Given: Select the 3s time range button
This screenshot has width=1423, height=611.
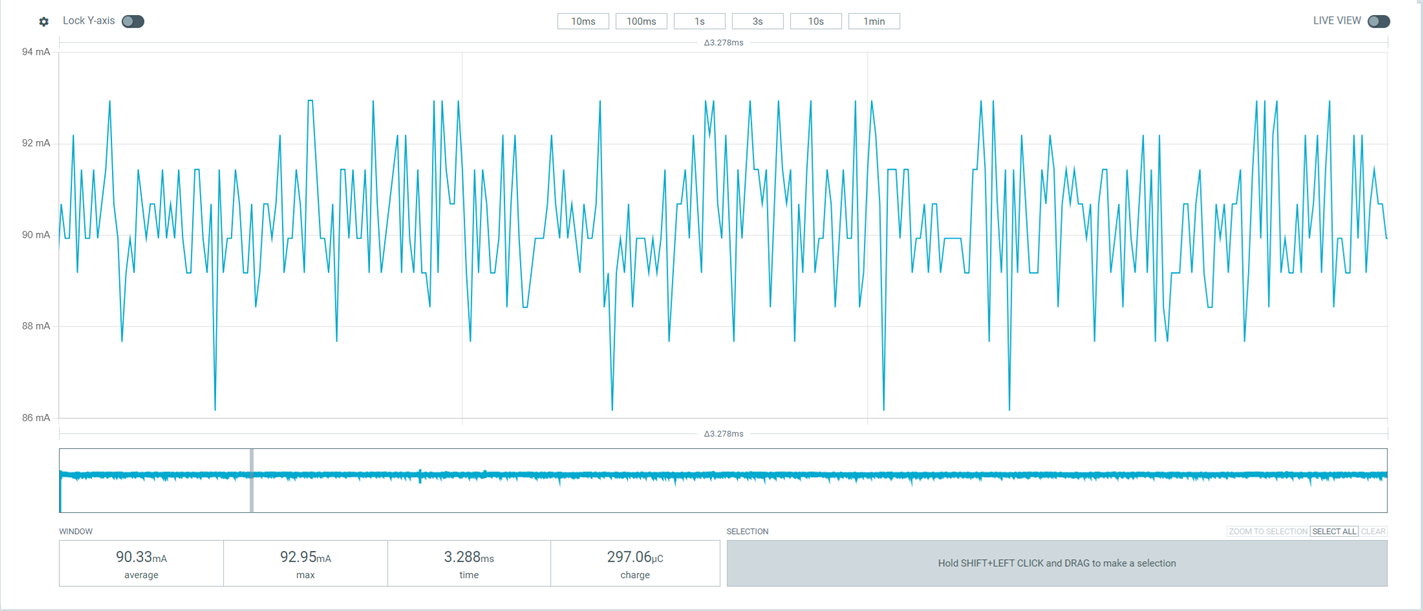Looking at the screenshot, I should tap(757, 21).
